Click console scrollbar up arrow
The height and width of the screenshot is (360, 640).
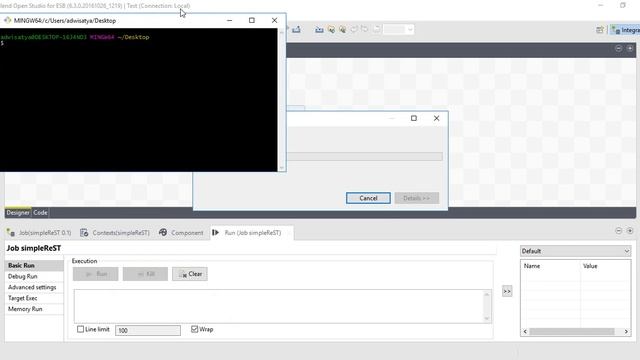pyautogui.click(x=487, y=294)
